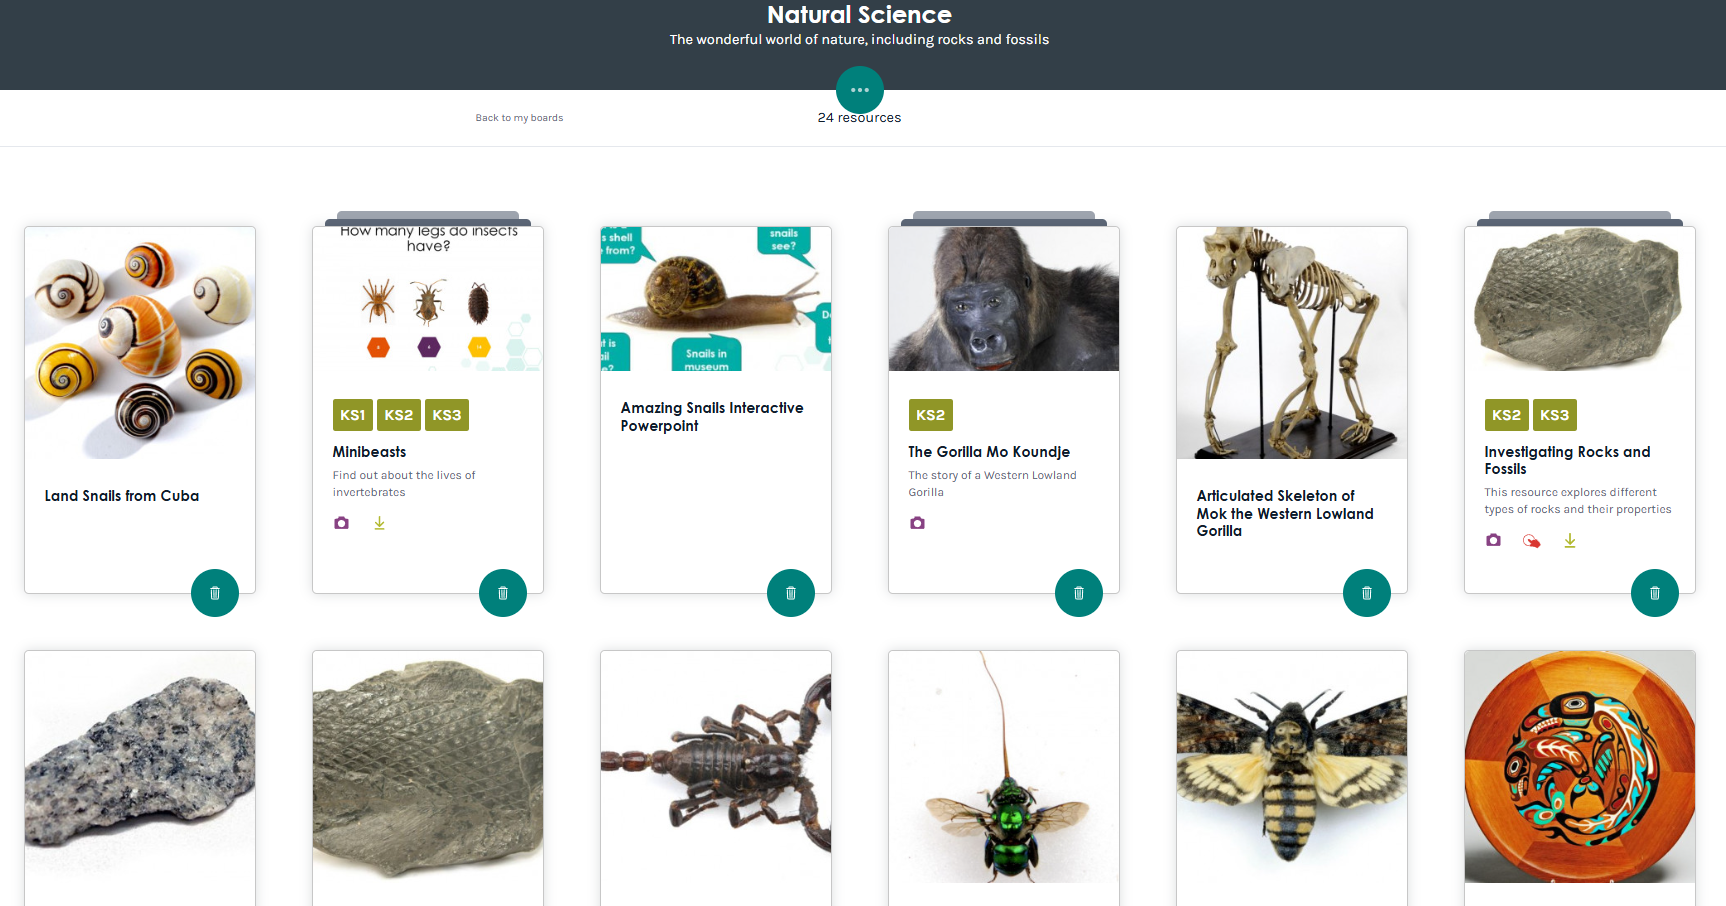Click the 24 resources count text
This screenshot has width=1726, height=906.
point(859,118)
